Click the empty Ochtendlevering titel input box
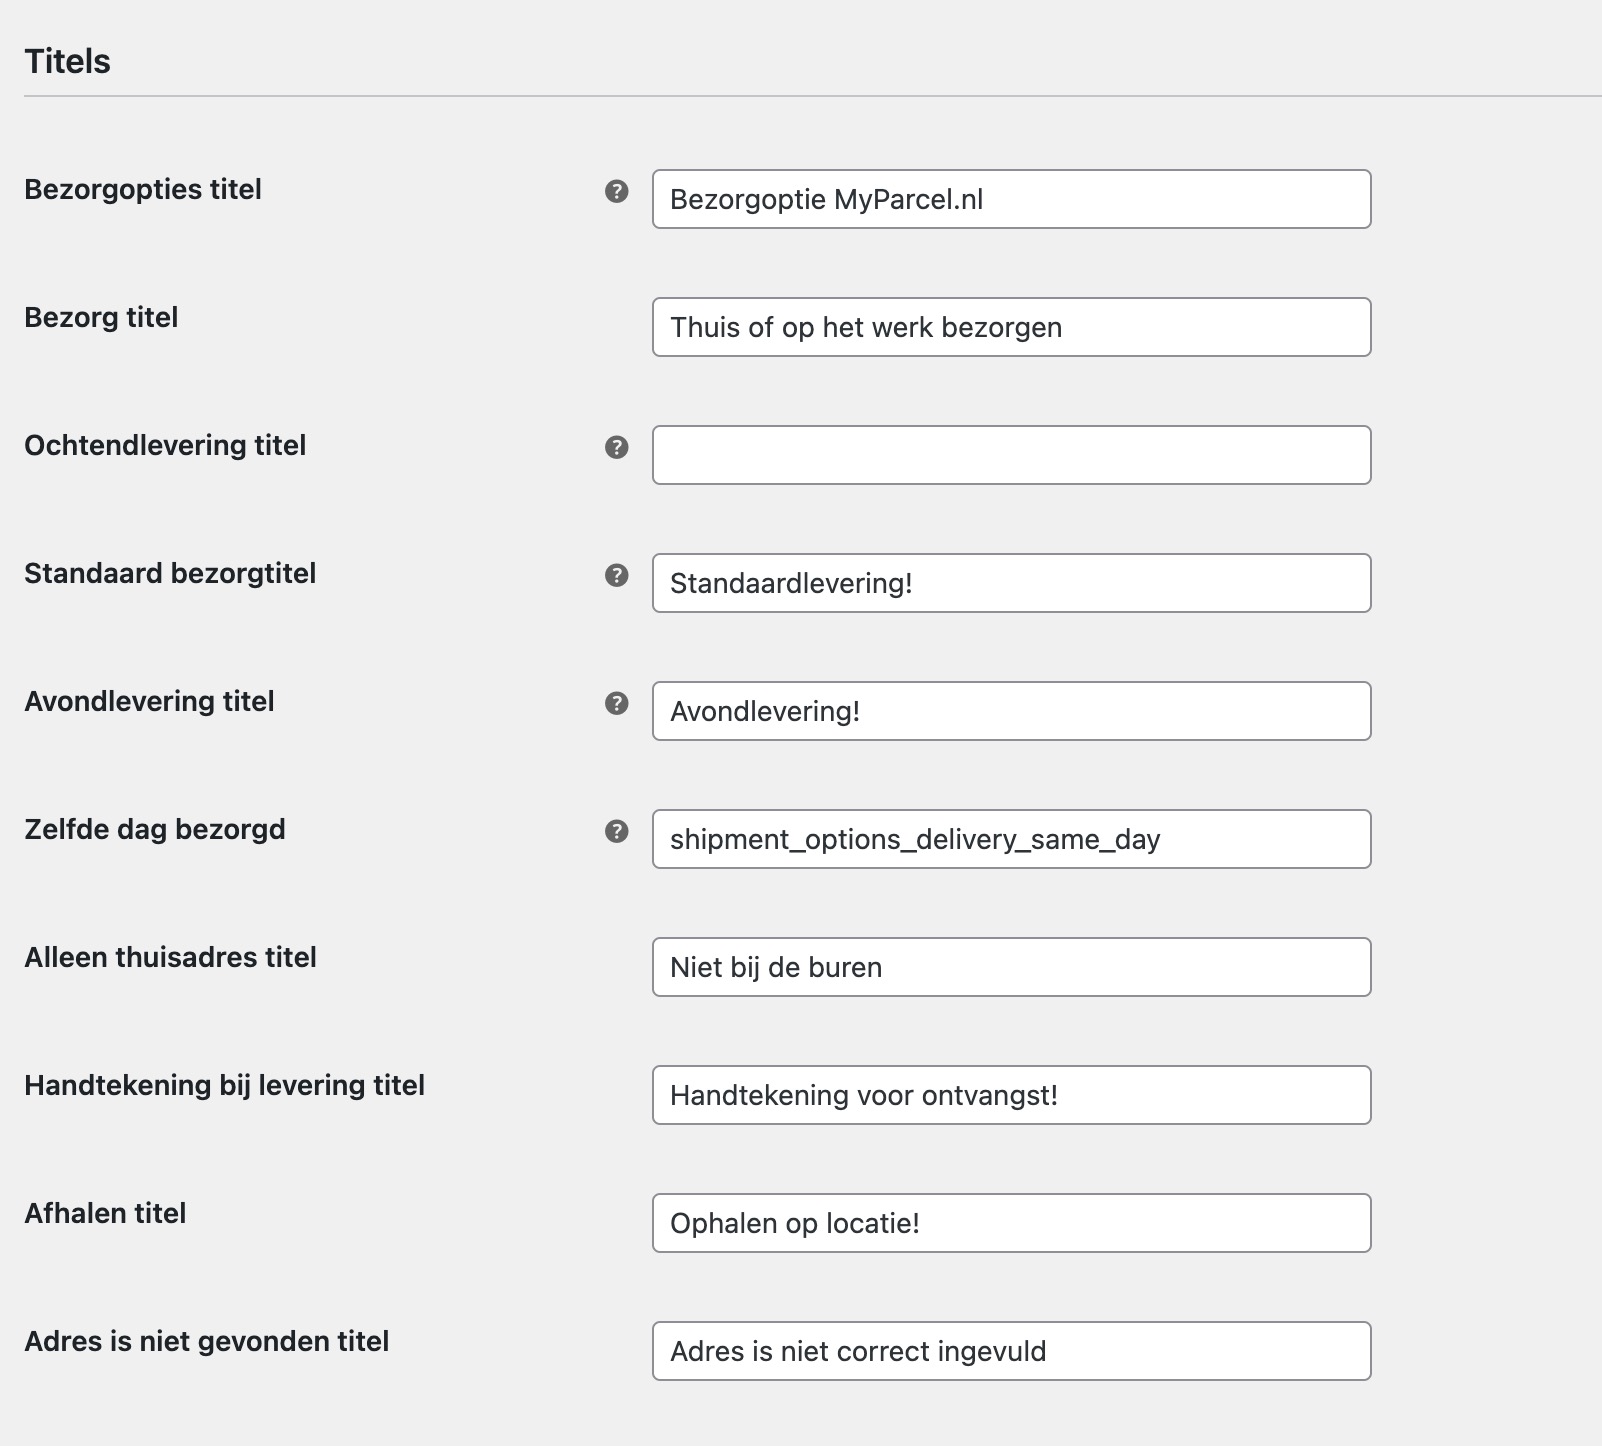 1010,455
